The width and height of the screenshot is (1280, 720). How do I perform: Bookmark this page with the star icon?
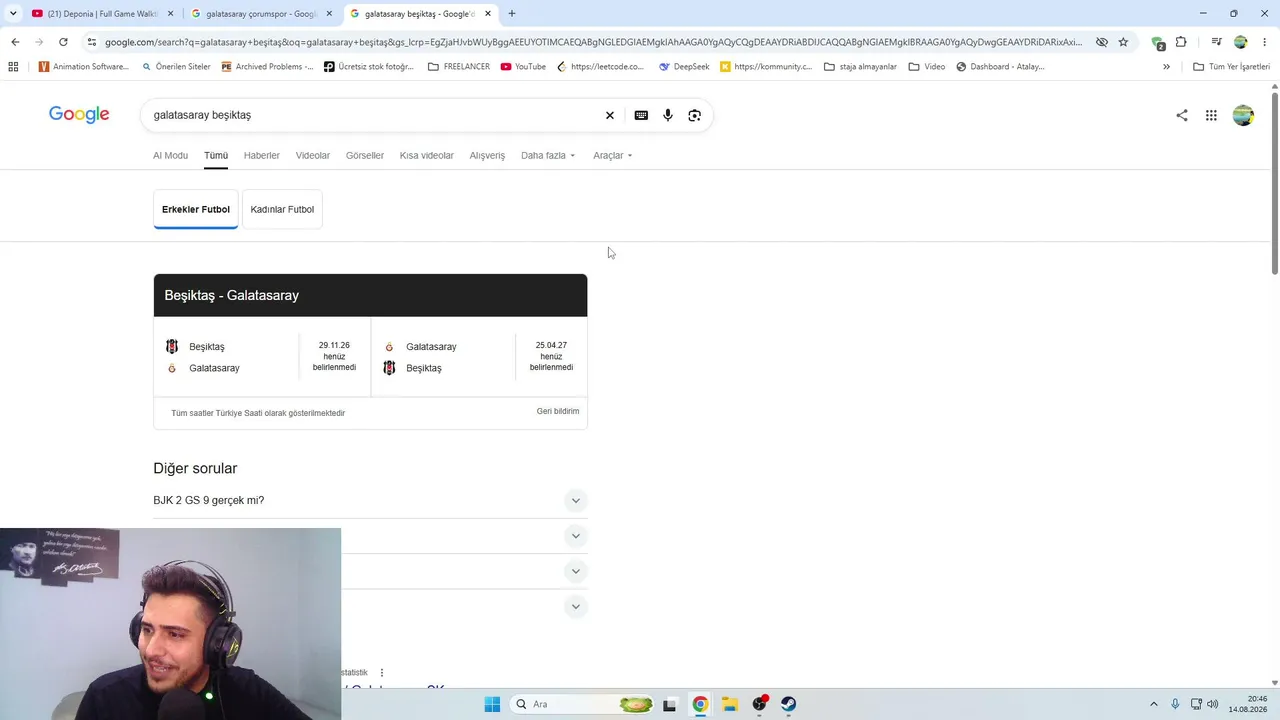pyautogui.click(x=1123, y=42)
